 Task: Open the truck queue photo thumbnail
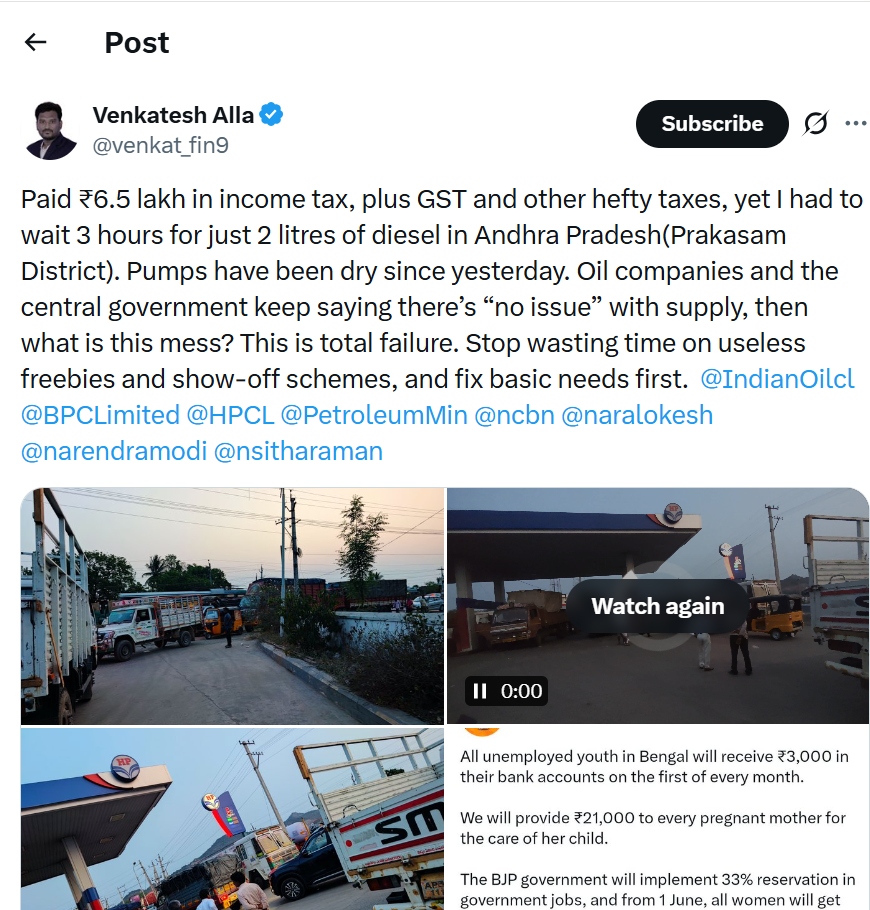pyautogui.click(x=232, y=606)
